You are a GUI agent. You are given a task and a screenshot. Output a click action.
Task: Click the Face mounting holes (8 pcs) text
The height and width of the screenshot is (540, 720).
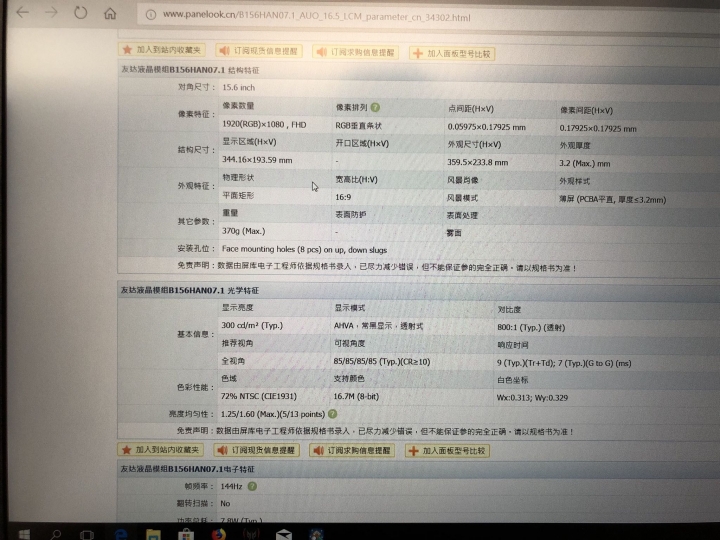[304, 249]
